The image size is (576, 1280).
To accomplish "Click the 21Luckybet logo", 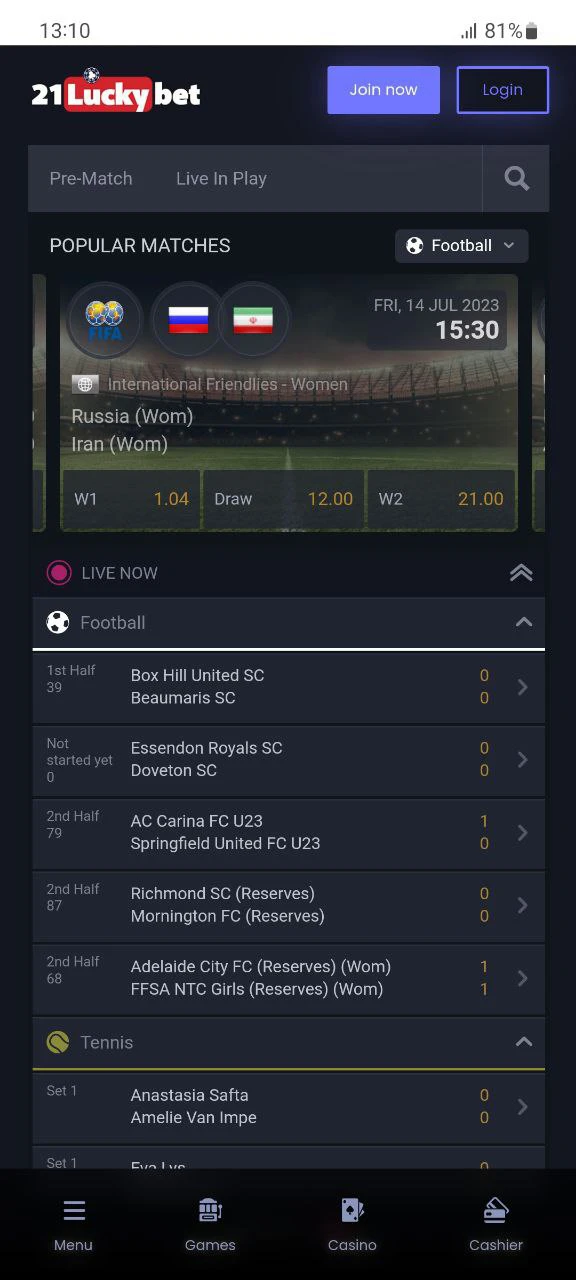I will (x=115, y=89).
